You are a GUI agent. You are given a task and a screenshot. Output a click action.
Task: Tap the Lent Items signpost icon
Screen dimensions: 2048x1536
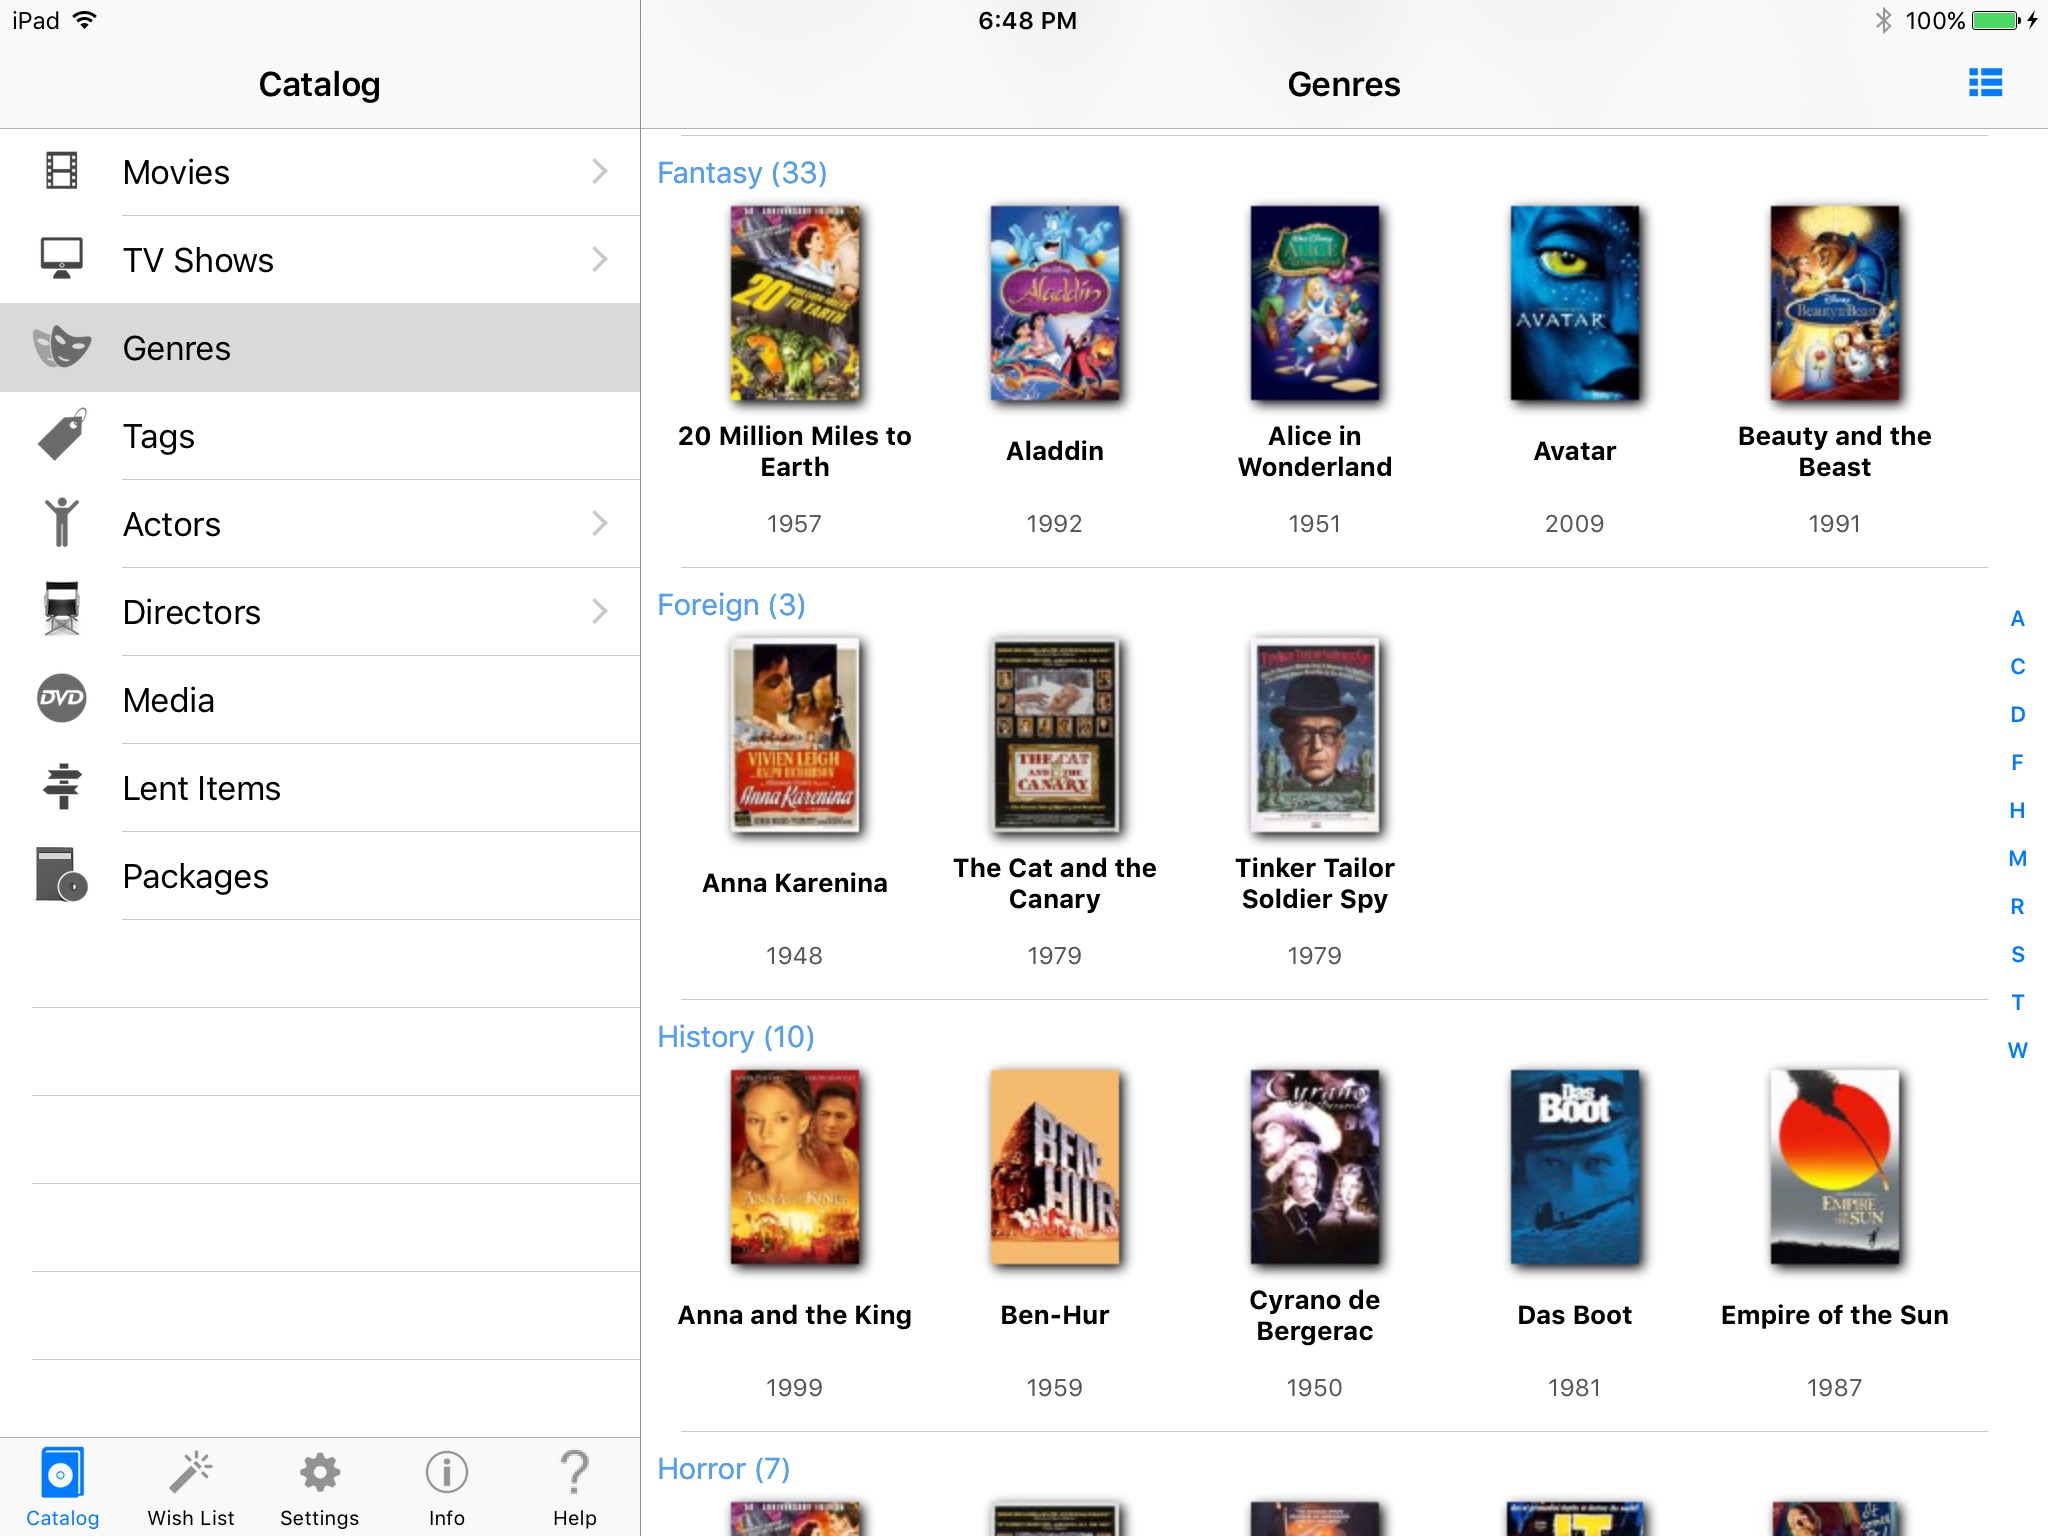62,786
